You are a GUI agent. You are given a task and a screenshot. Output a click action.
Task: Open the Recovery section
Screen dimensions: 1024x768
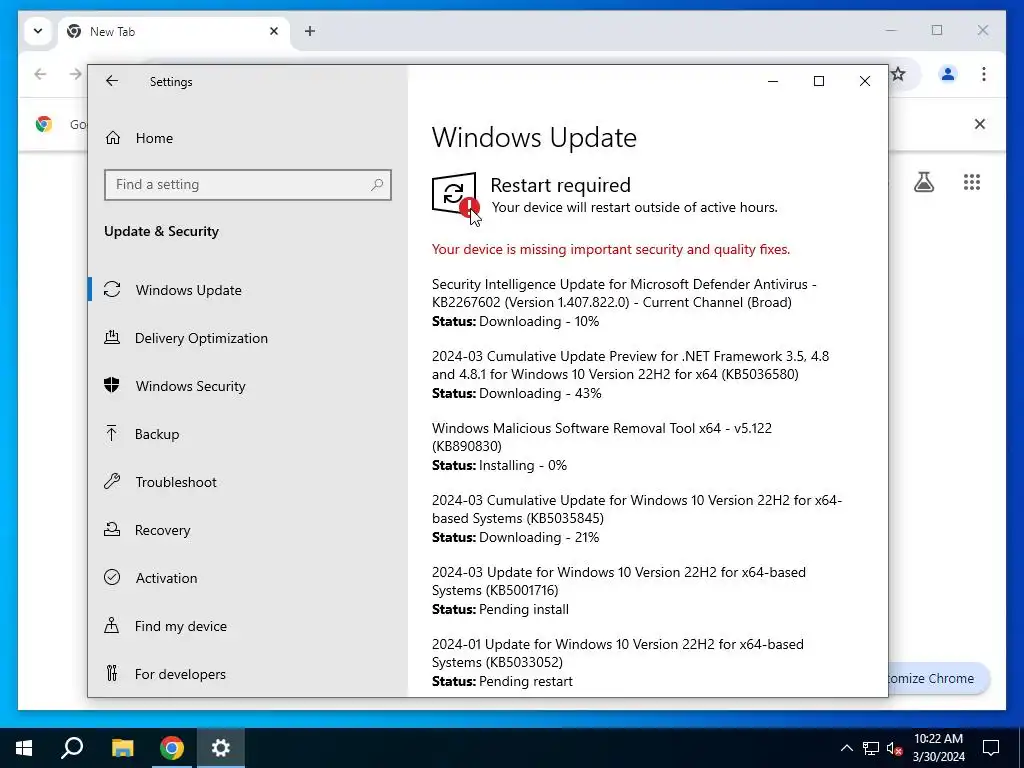[x=163, y=530]
